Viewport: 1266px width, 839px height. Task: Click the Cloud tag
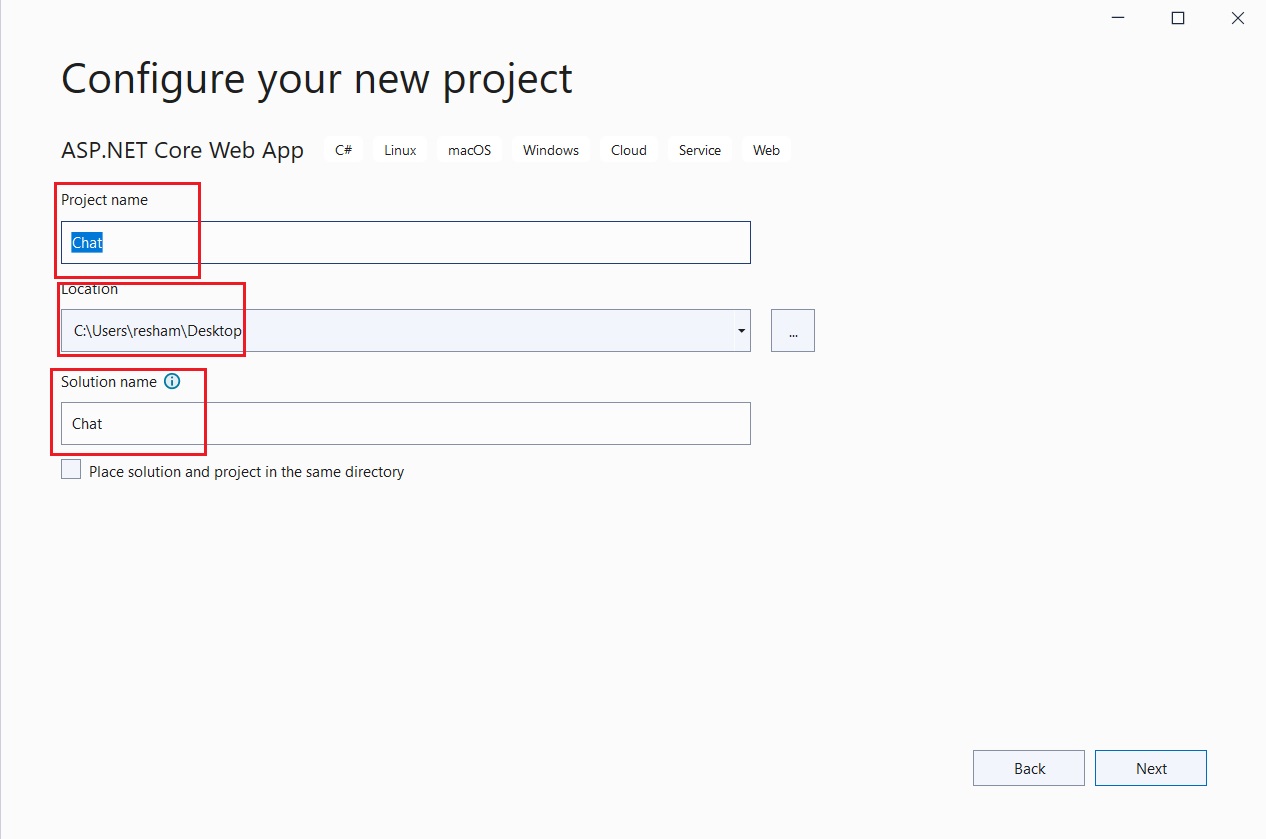[629, 150]
